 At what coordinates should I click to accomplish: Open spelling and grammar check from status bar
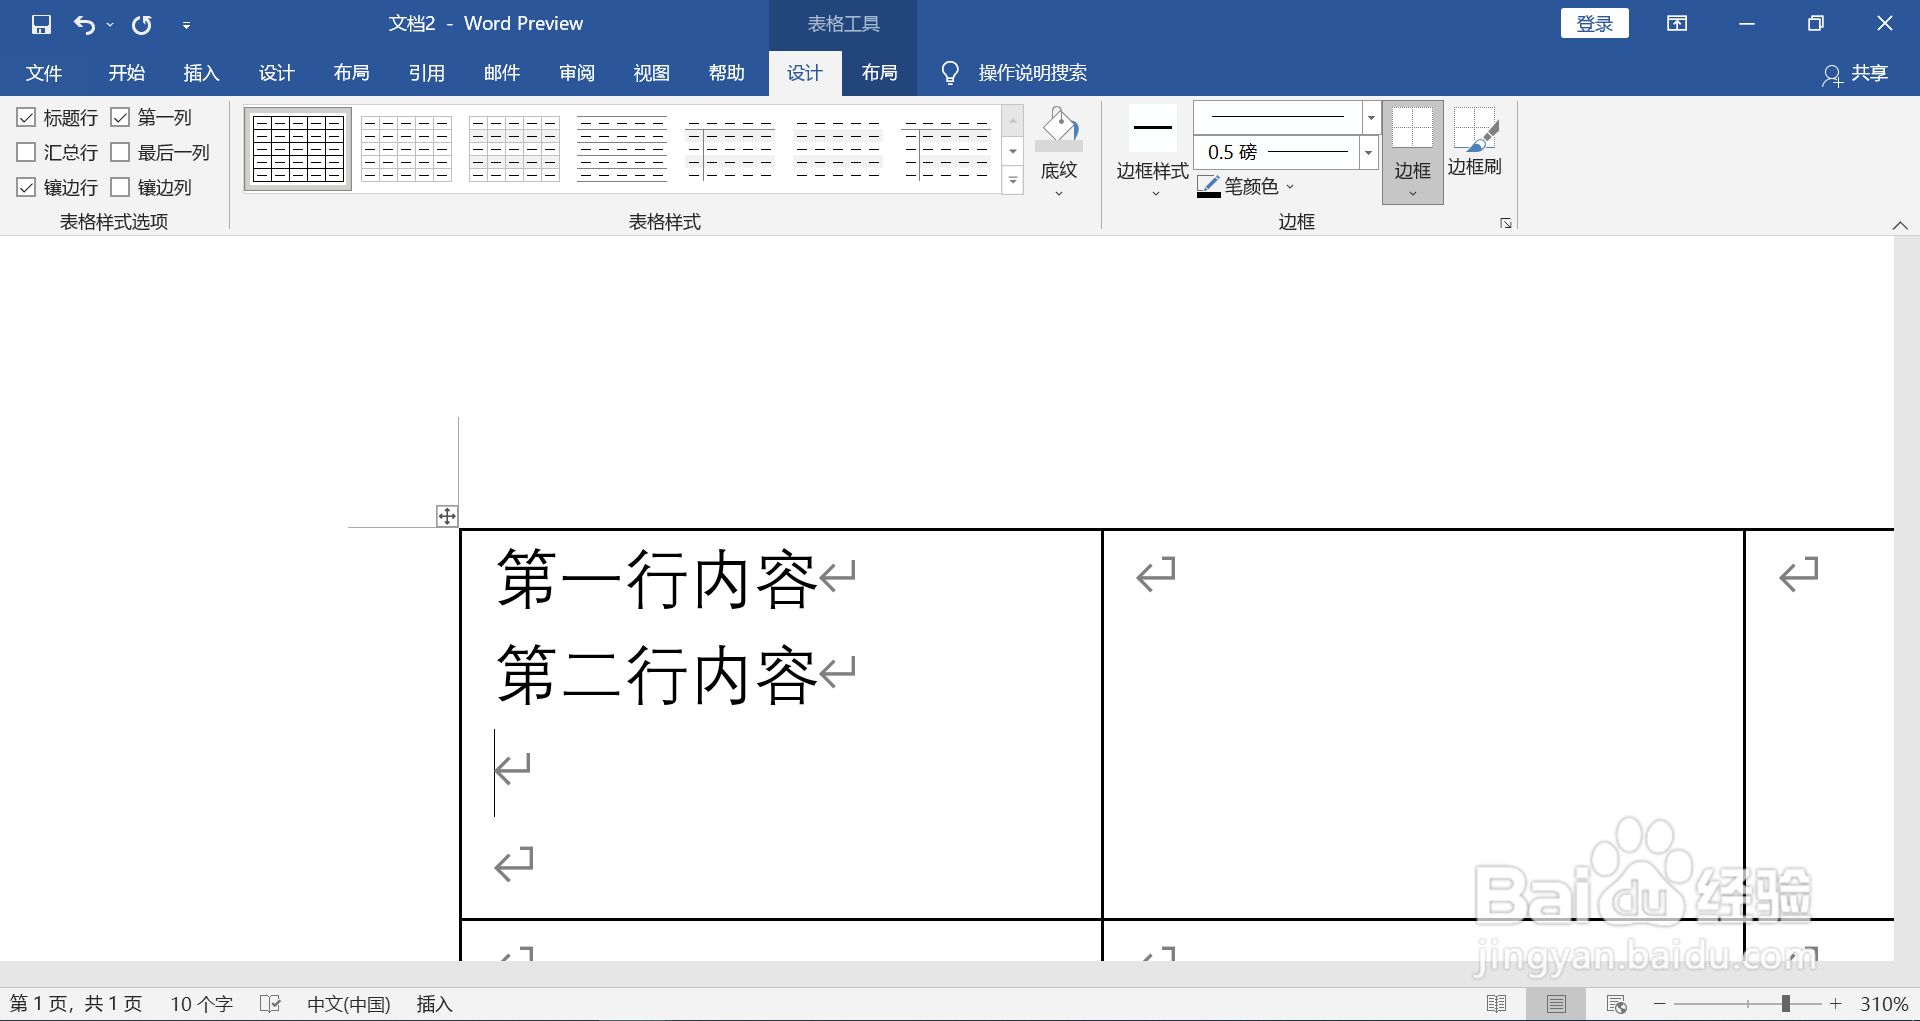click(x=270, y=1003)
